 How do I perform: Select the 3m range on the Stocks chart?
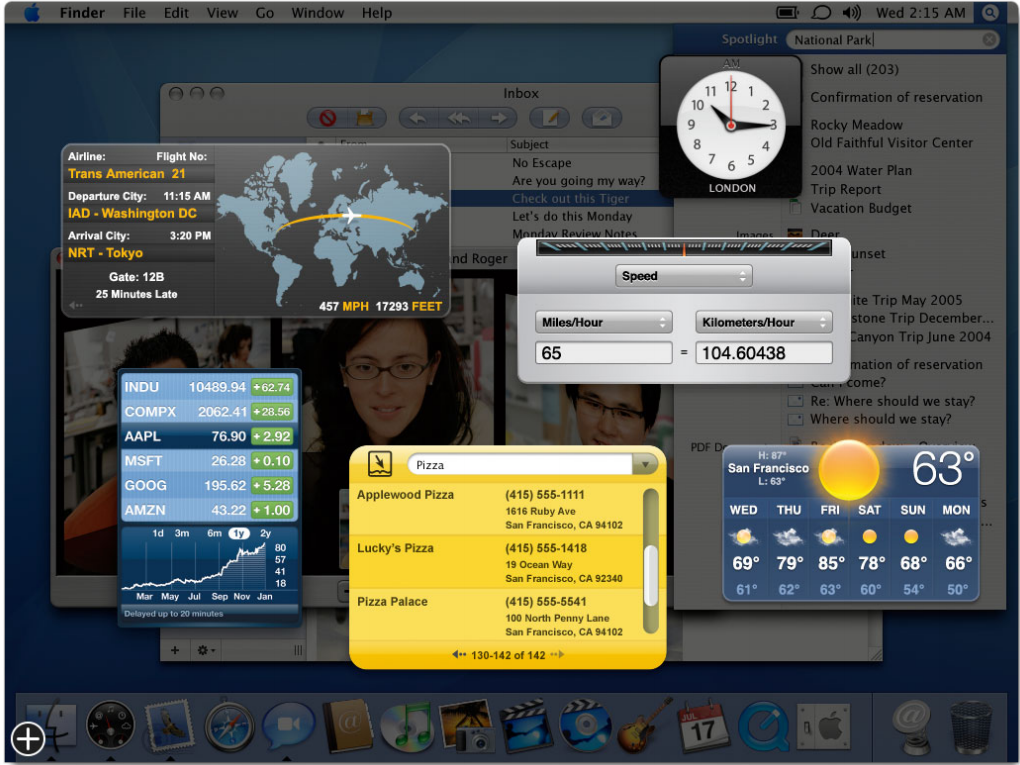pos(182,533)
